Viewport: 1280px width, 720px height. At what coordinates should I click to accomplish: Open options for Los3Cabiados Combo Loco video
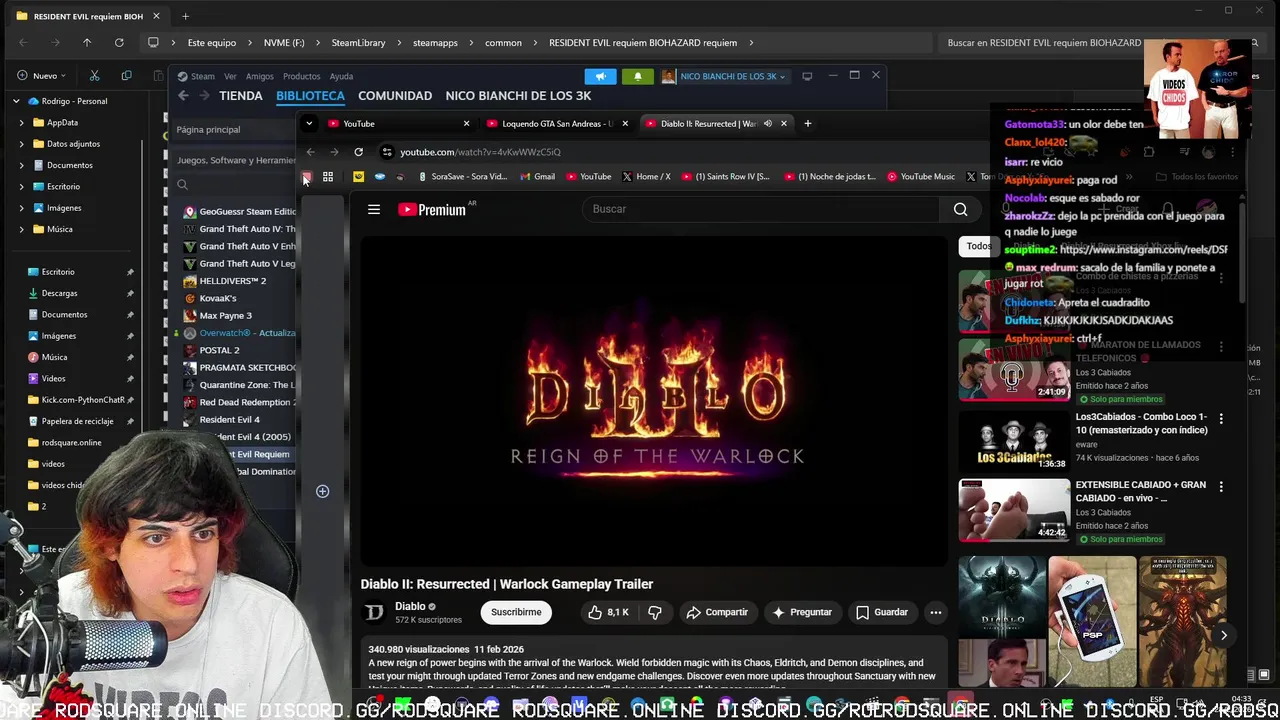[1221, 418]
